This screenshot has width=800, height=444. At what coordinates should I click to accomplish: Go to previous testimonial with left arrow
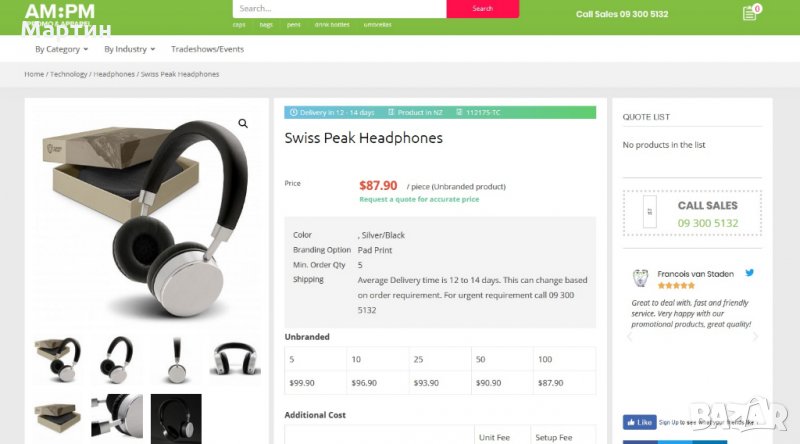(629, 337)
